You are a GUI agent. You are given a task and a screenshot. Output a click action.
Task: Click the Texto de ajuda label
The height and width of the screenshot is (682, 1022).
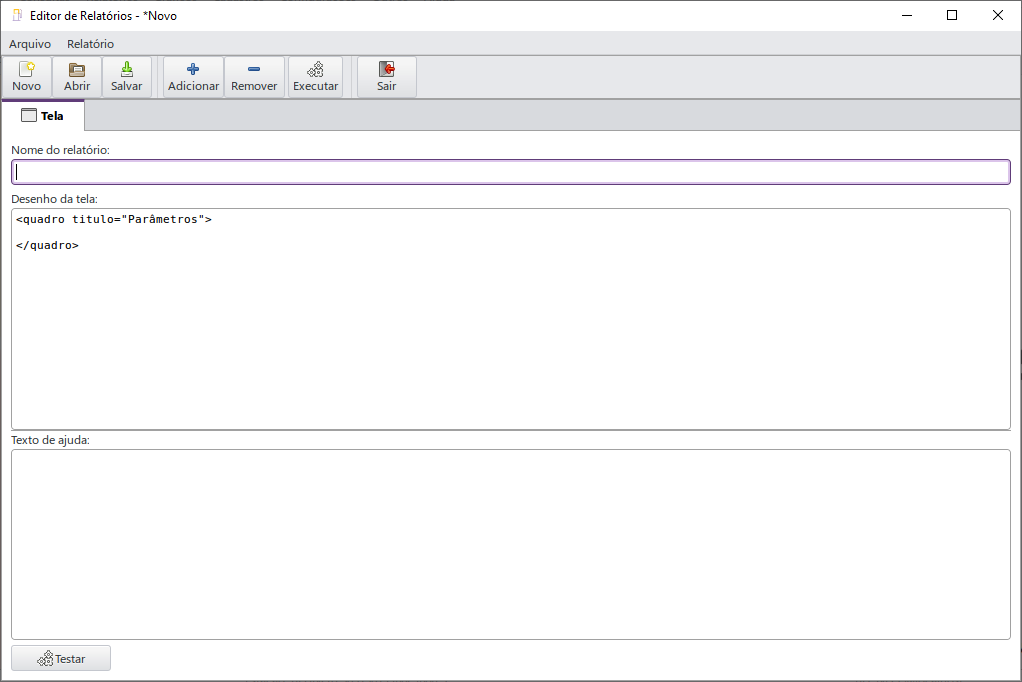[51, 440]
